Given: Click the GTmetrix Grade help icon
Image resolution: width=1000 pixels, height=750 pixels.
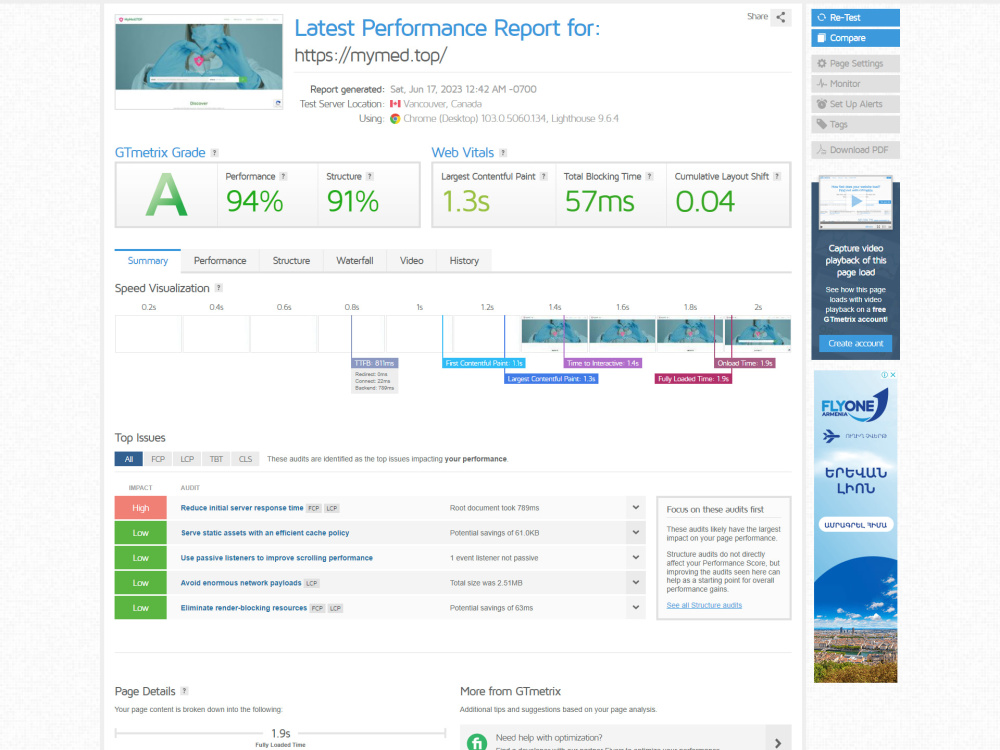Looking at the screenshot, I should tap(214, 153).
